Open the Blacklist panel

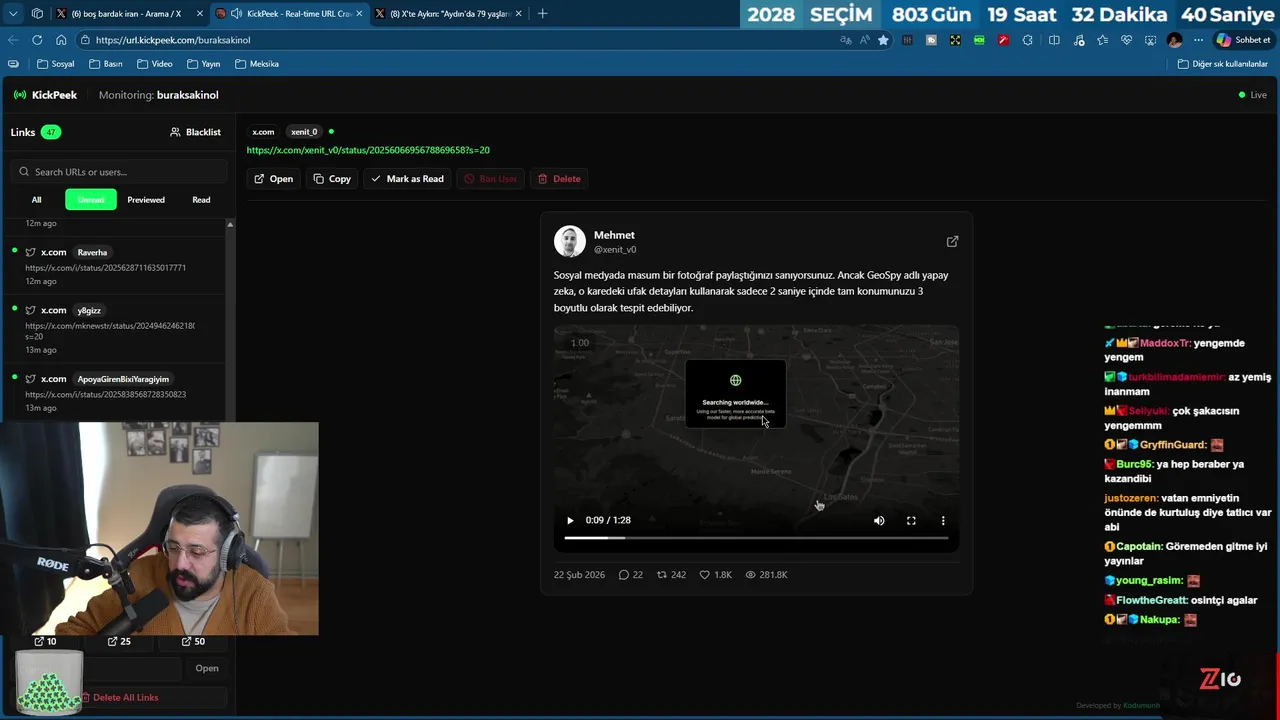(x=195, y=132)
